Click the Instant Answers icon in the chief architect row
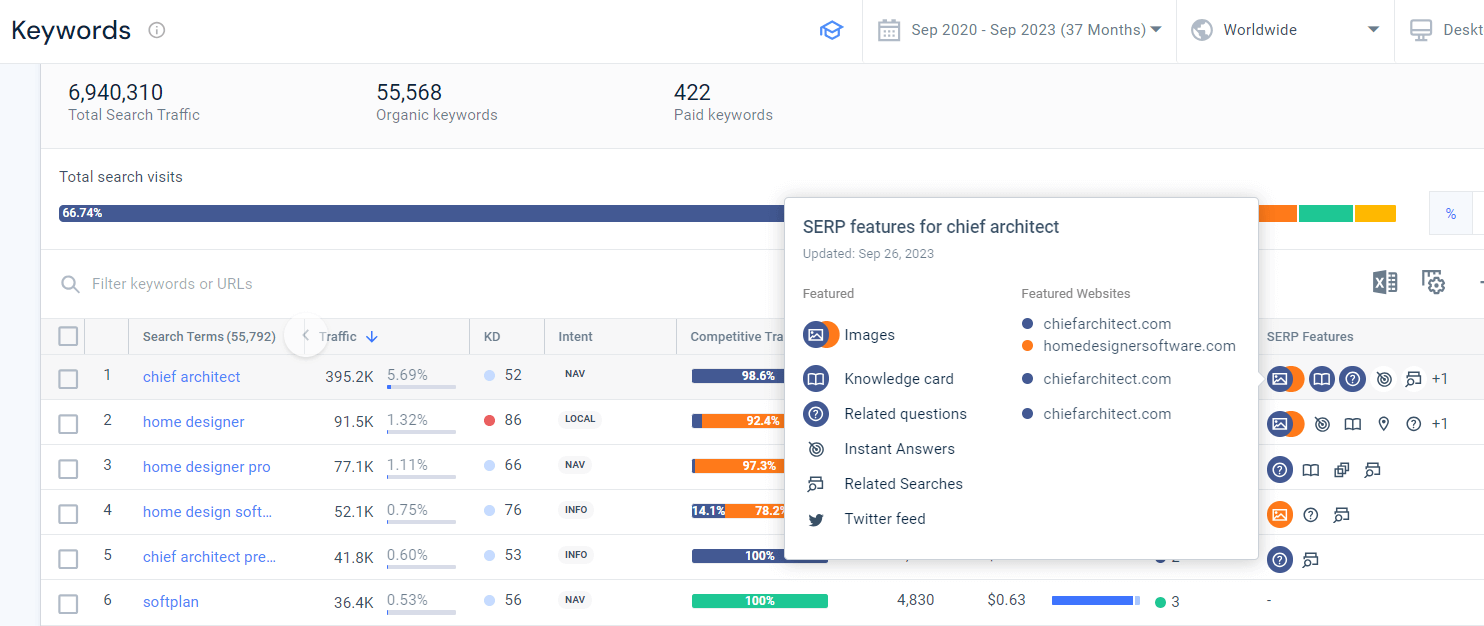 [1383, 379]
